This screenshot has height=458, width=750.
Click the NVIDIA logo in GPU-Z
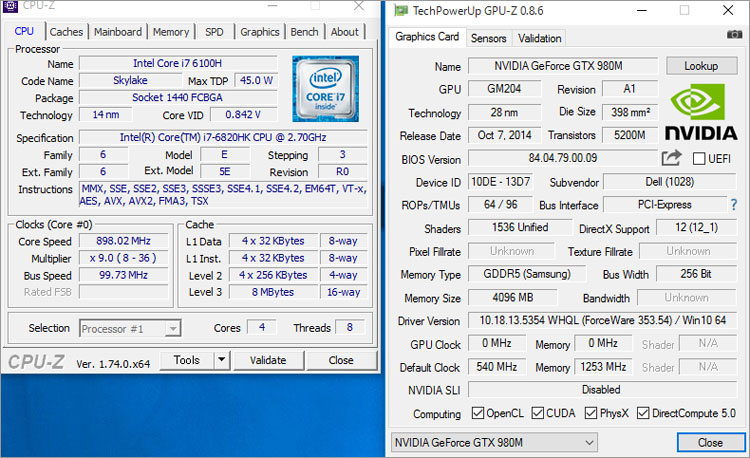701,113
